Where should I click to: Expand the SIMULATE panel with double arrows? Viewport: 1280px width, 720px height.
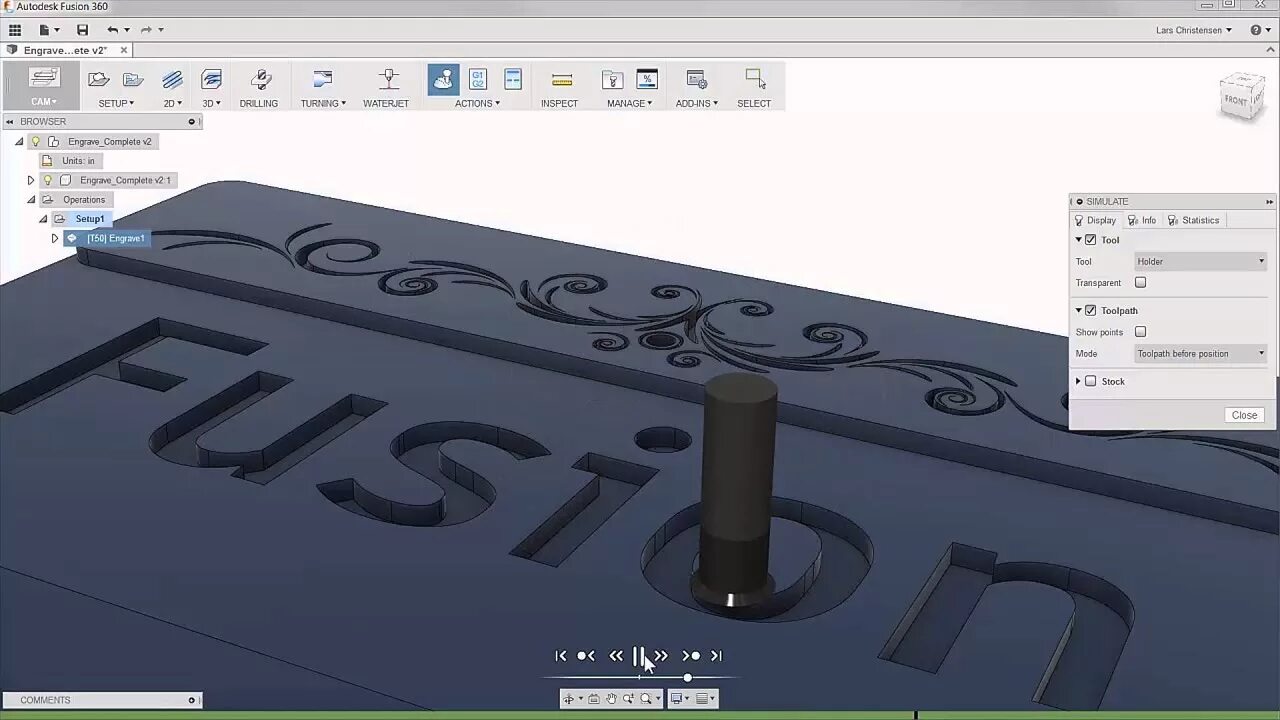click(x=1269, y=202)
